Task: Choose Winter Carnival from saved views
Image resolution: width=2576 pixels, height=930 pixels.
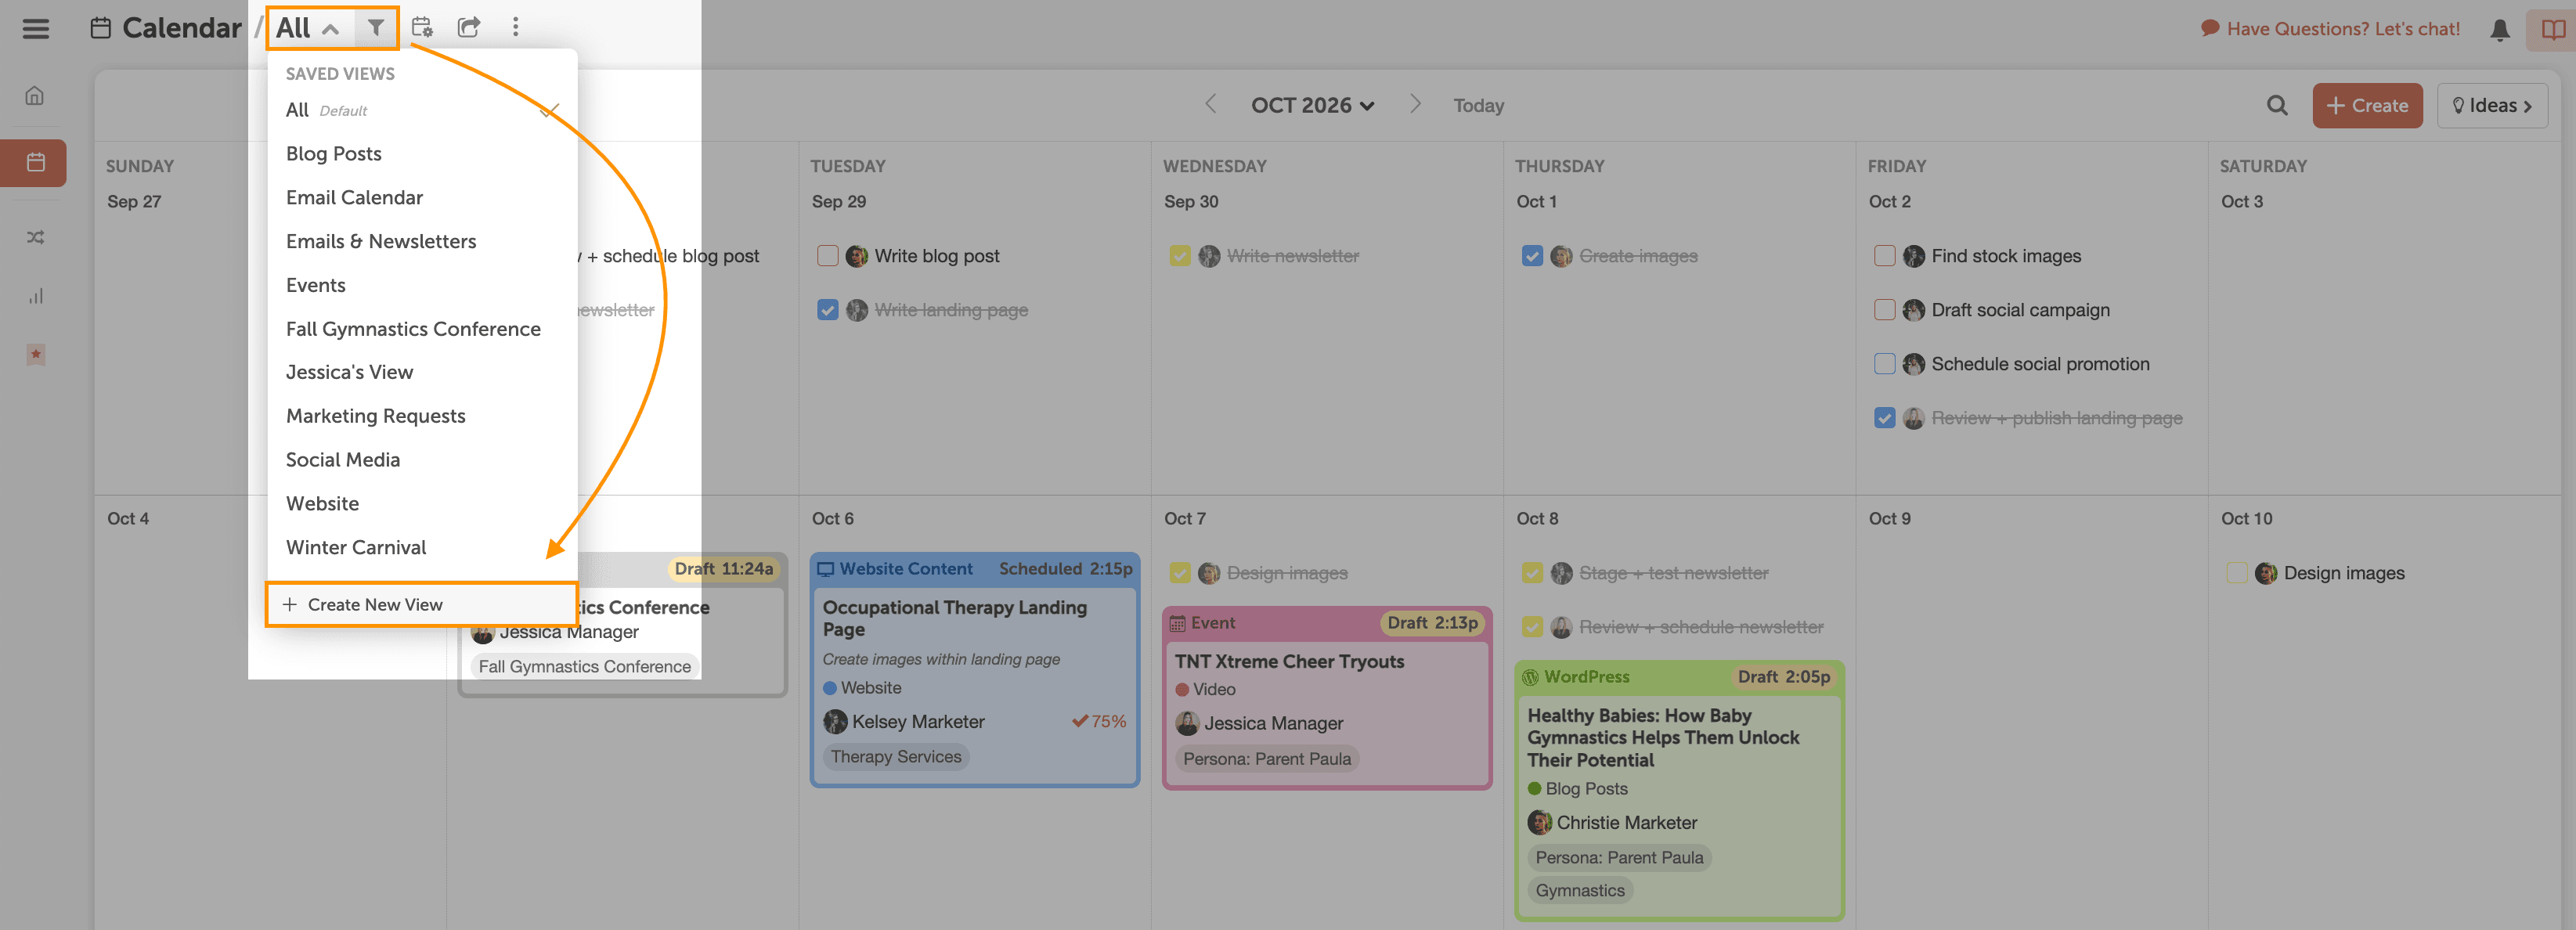Action: click(355, 547)
